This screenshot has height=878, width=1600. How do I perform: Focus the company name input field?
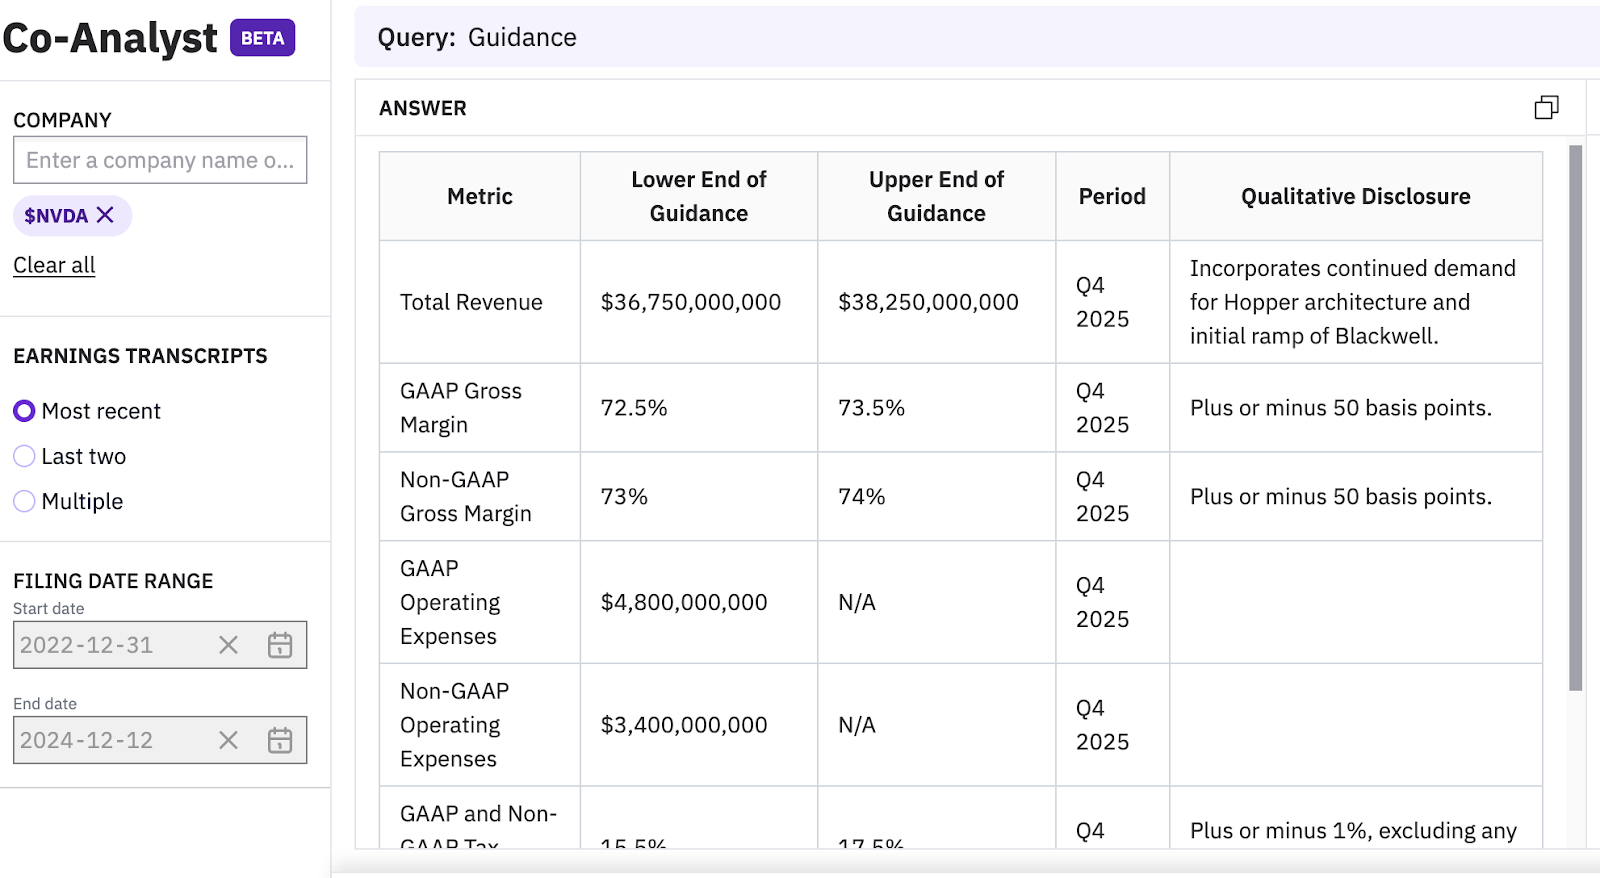(x=160, y=160)
